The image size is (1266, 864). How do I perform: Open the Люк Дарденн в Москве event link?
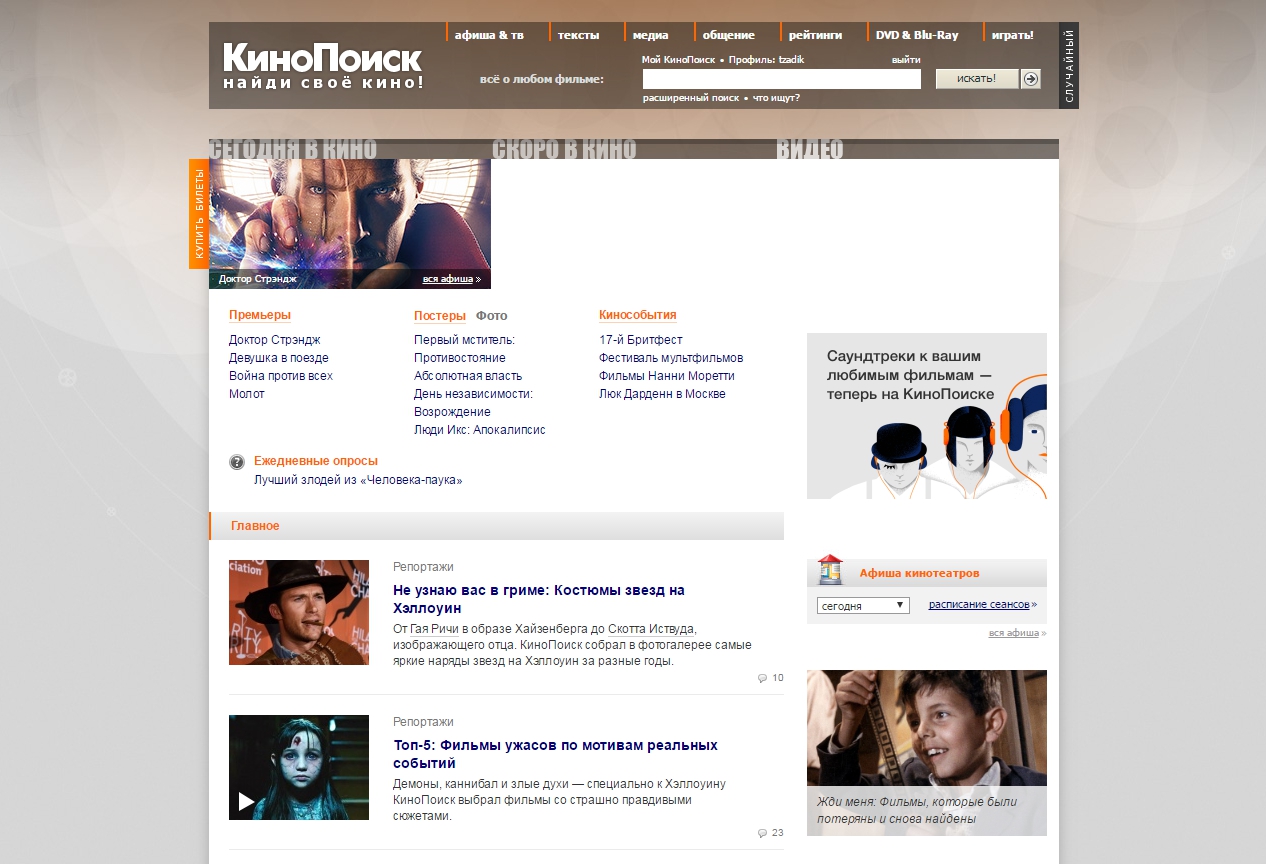[662, 394]
